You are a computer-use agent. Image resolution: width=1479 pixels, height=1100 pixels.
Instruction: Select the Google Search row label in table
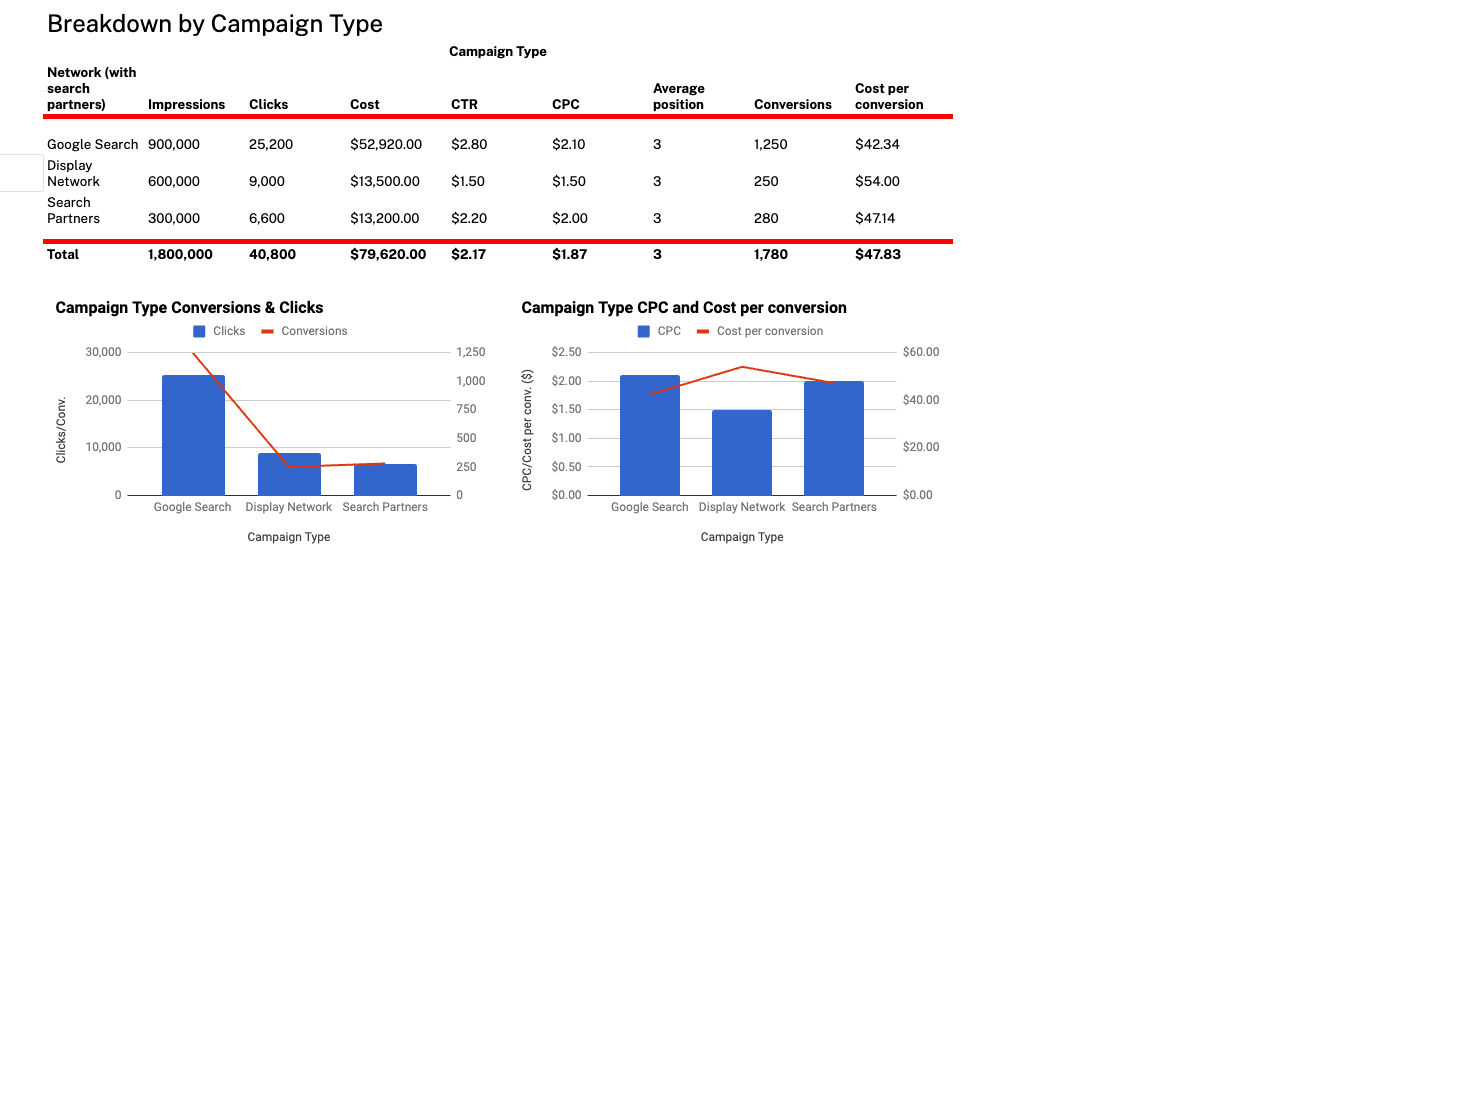click(x=92, y=144)
